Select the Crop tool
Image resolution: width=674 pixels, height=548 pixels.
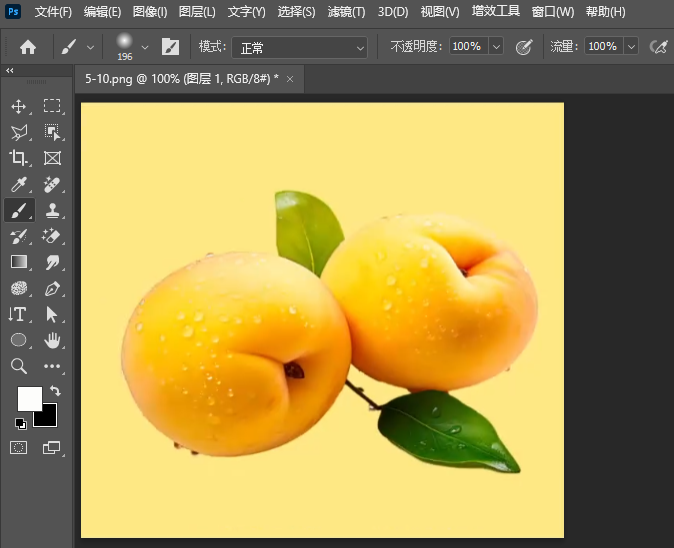[x=18, y=158]
